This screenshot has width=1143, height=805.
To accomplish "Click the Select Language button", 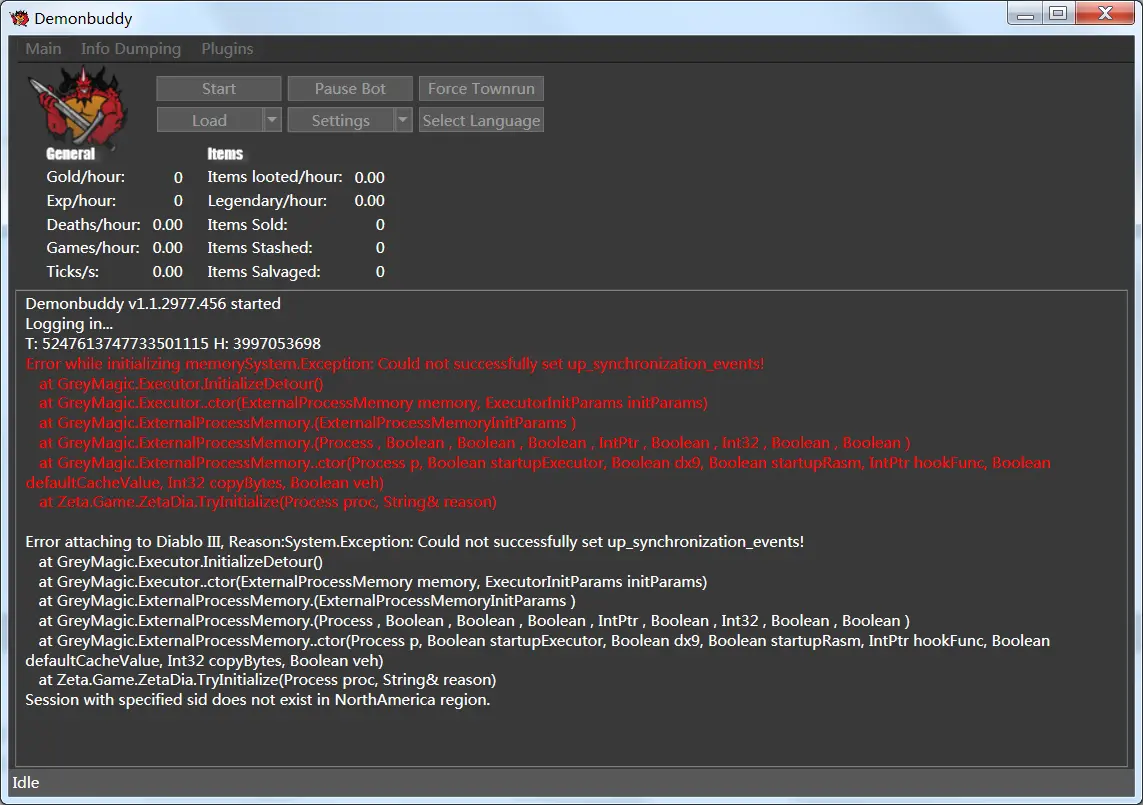I will coord(481,121).
